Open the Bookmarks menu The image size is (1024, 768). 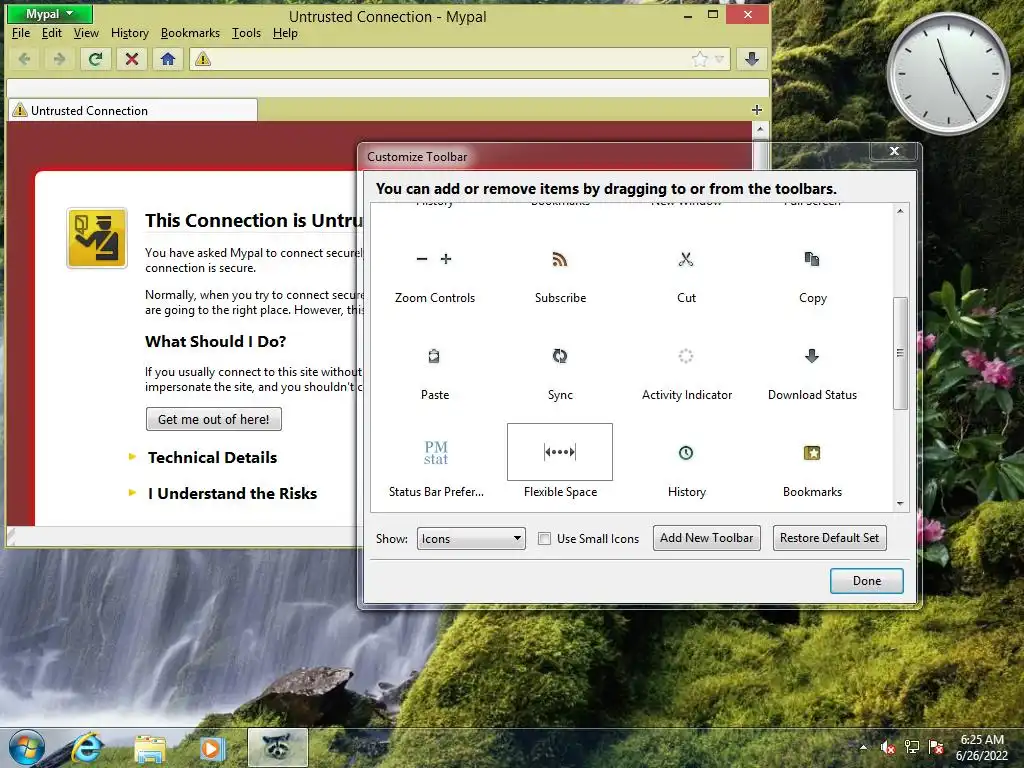click(x=190, y=33)
